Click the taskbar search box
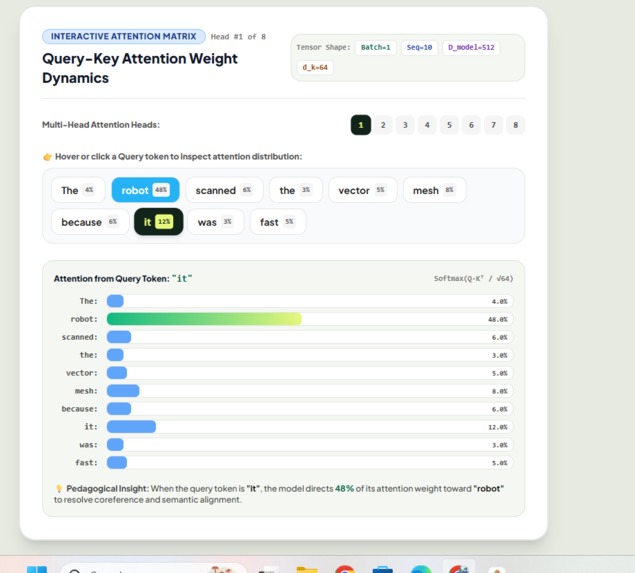 [153, 569]
